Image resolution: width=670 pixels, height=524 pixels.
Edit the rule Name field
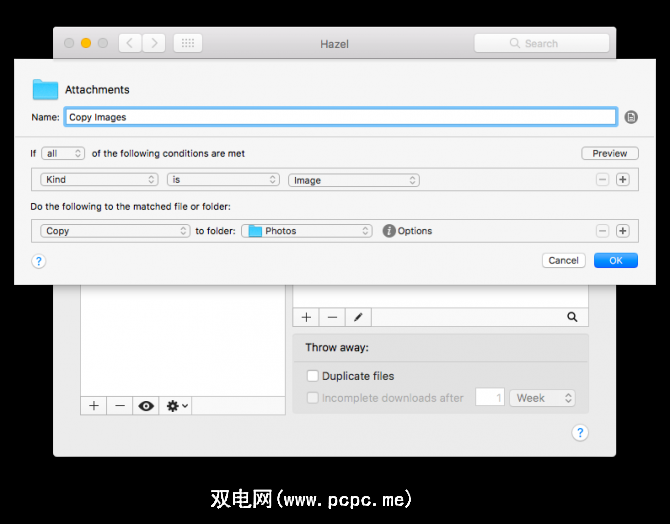click(x=341, y=117)
